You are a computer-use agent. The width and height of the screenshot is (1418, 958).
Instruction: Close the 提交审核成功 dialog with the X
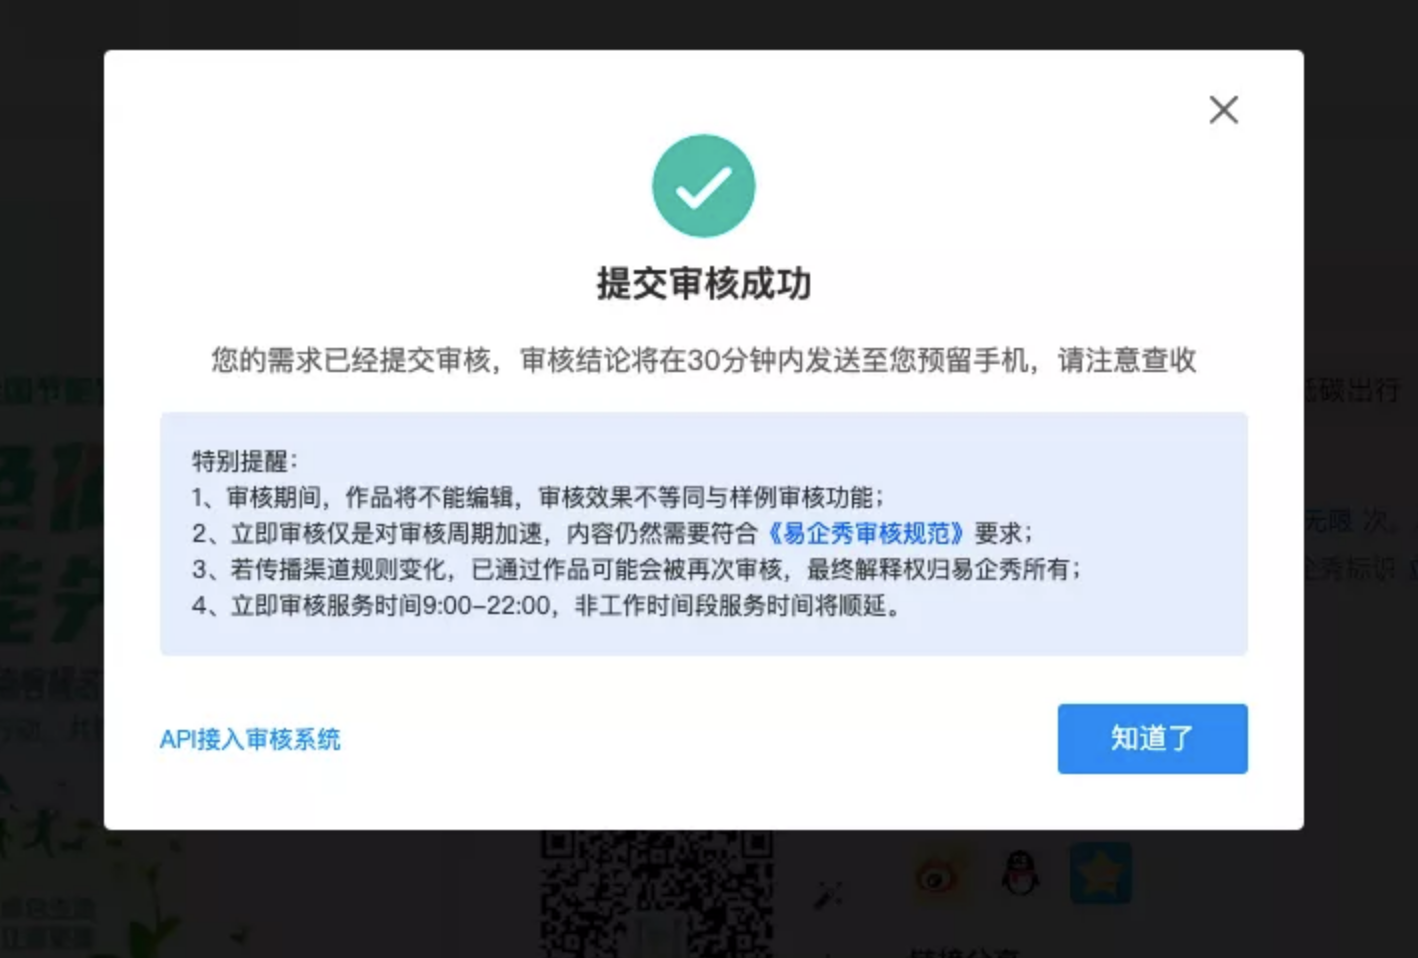click(x=1223, y=109)
